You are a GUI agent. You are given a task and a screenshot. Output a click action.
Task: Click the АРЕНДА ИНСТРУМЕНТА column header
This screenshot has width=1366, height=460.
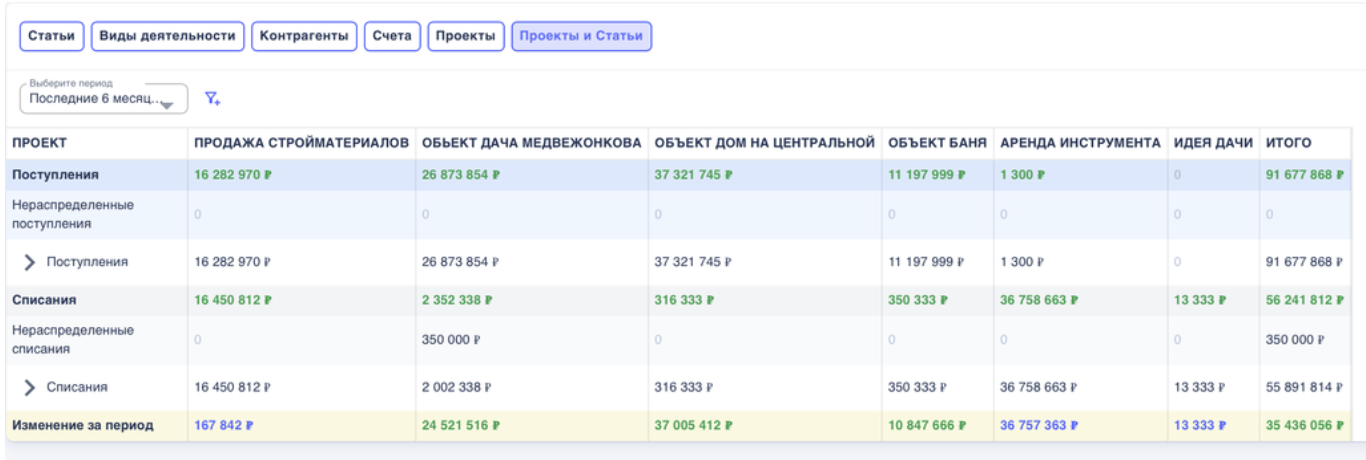[1080, 143]
